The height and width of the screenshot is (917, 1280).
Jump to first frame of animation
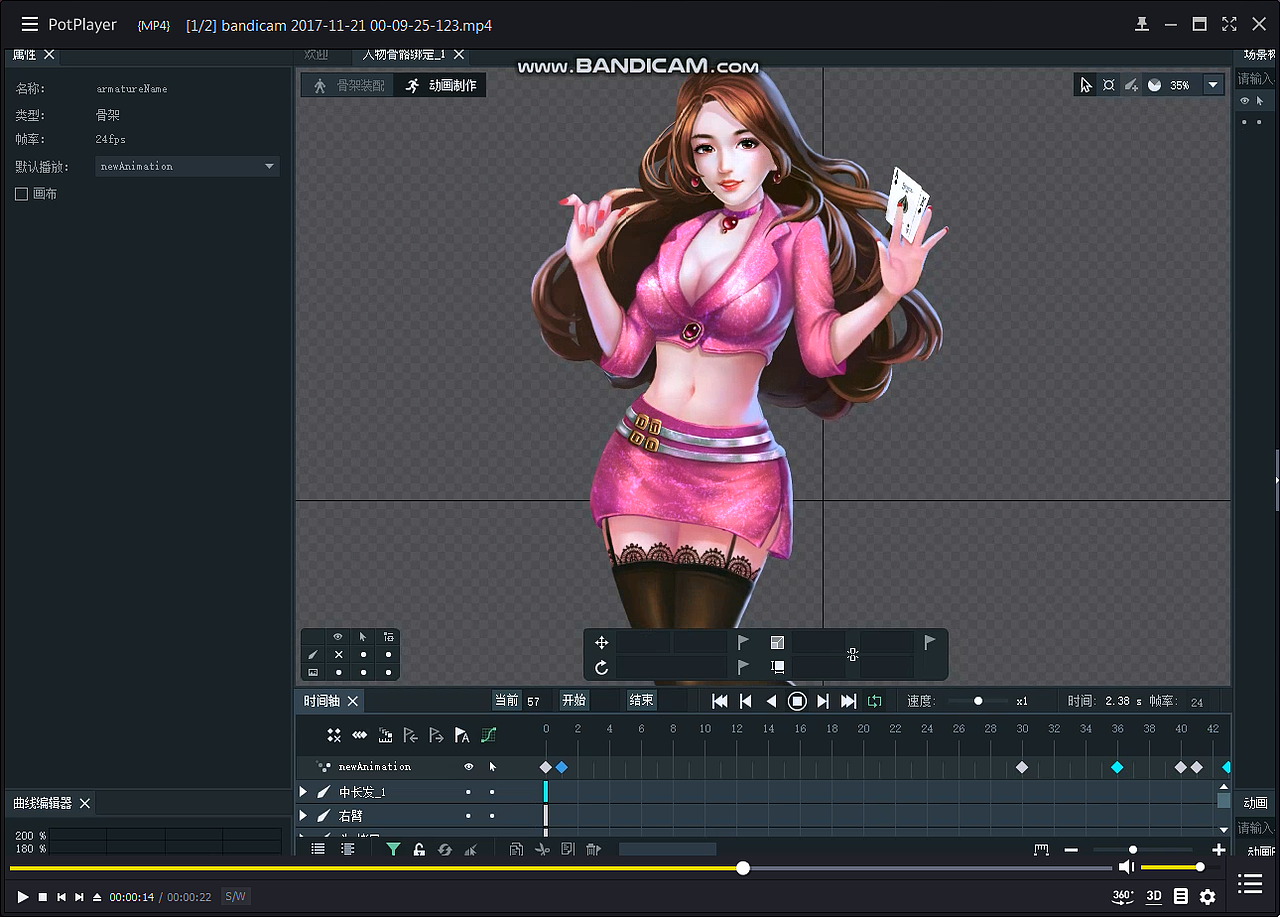point(719,701)
